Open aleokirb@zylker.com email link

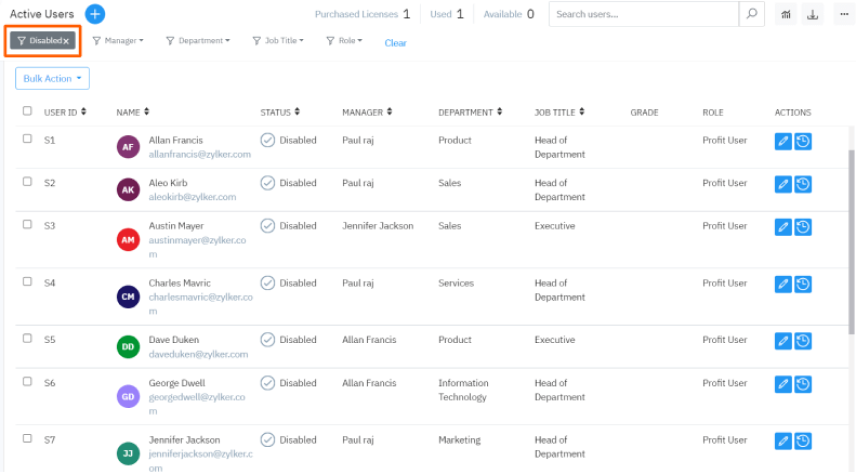click(192, 197)
